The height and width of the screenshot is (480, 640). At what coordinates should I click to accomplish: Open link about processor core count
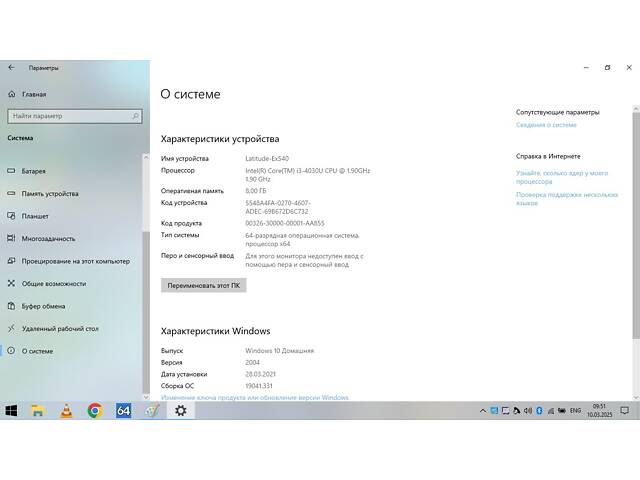pyautogui.click(x=562, y=177)
